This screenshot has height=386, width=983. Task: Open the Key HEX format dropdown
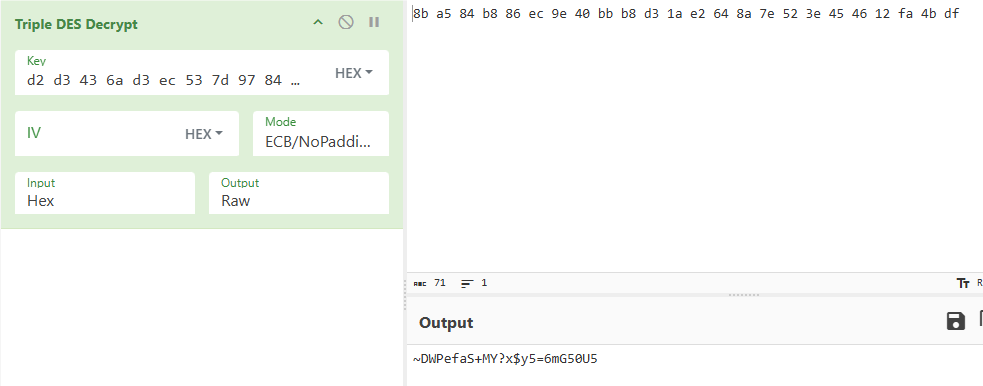click(354, 73)
